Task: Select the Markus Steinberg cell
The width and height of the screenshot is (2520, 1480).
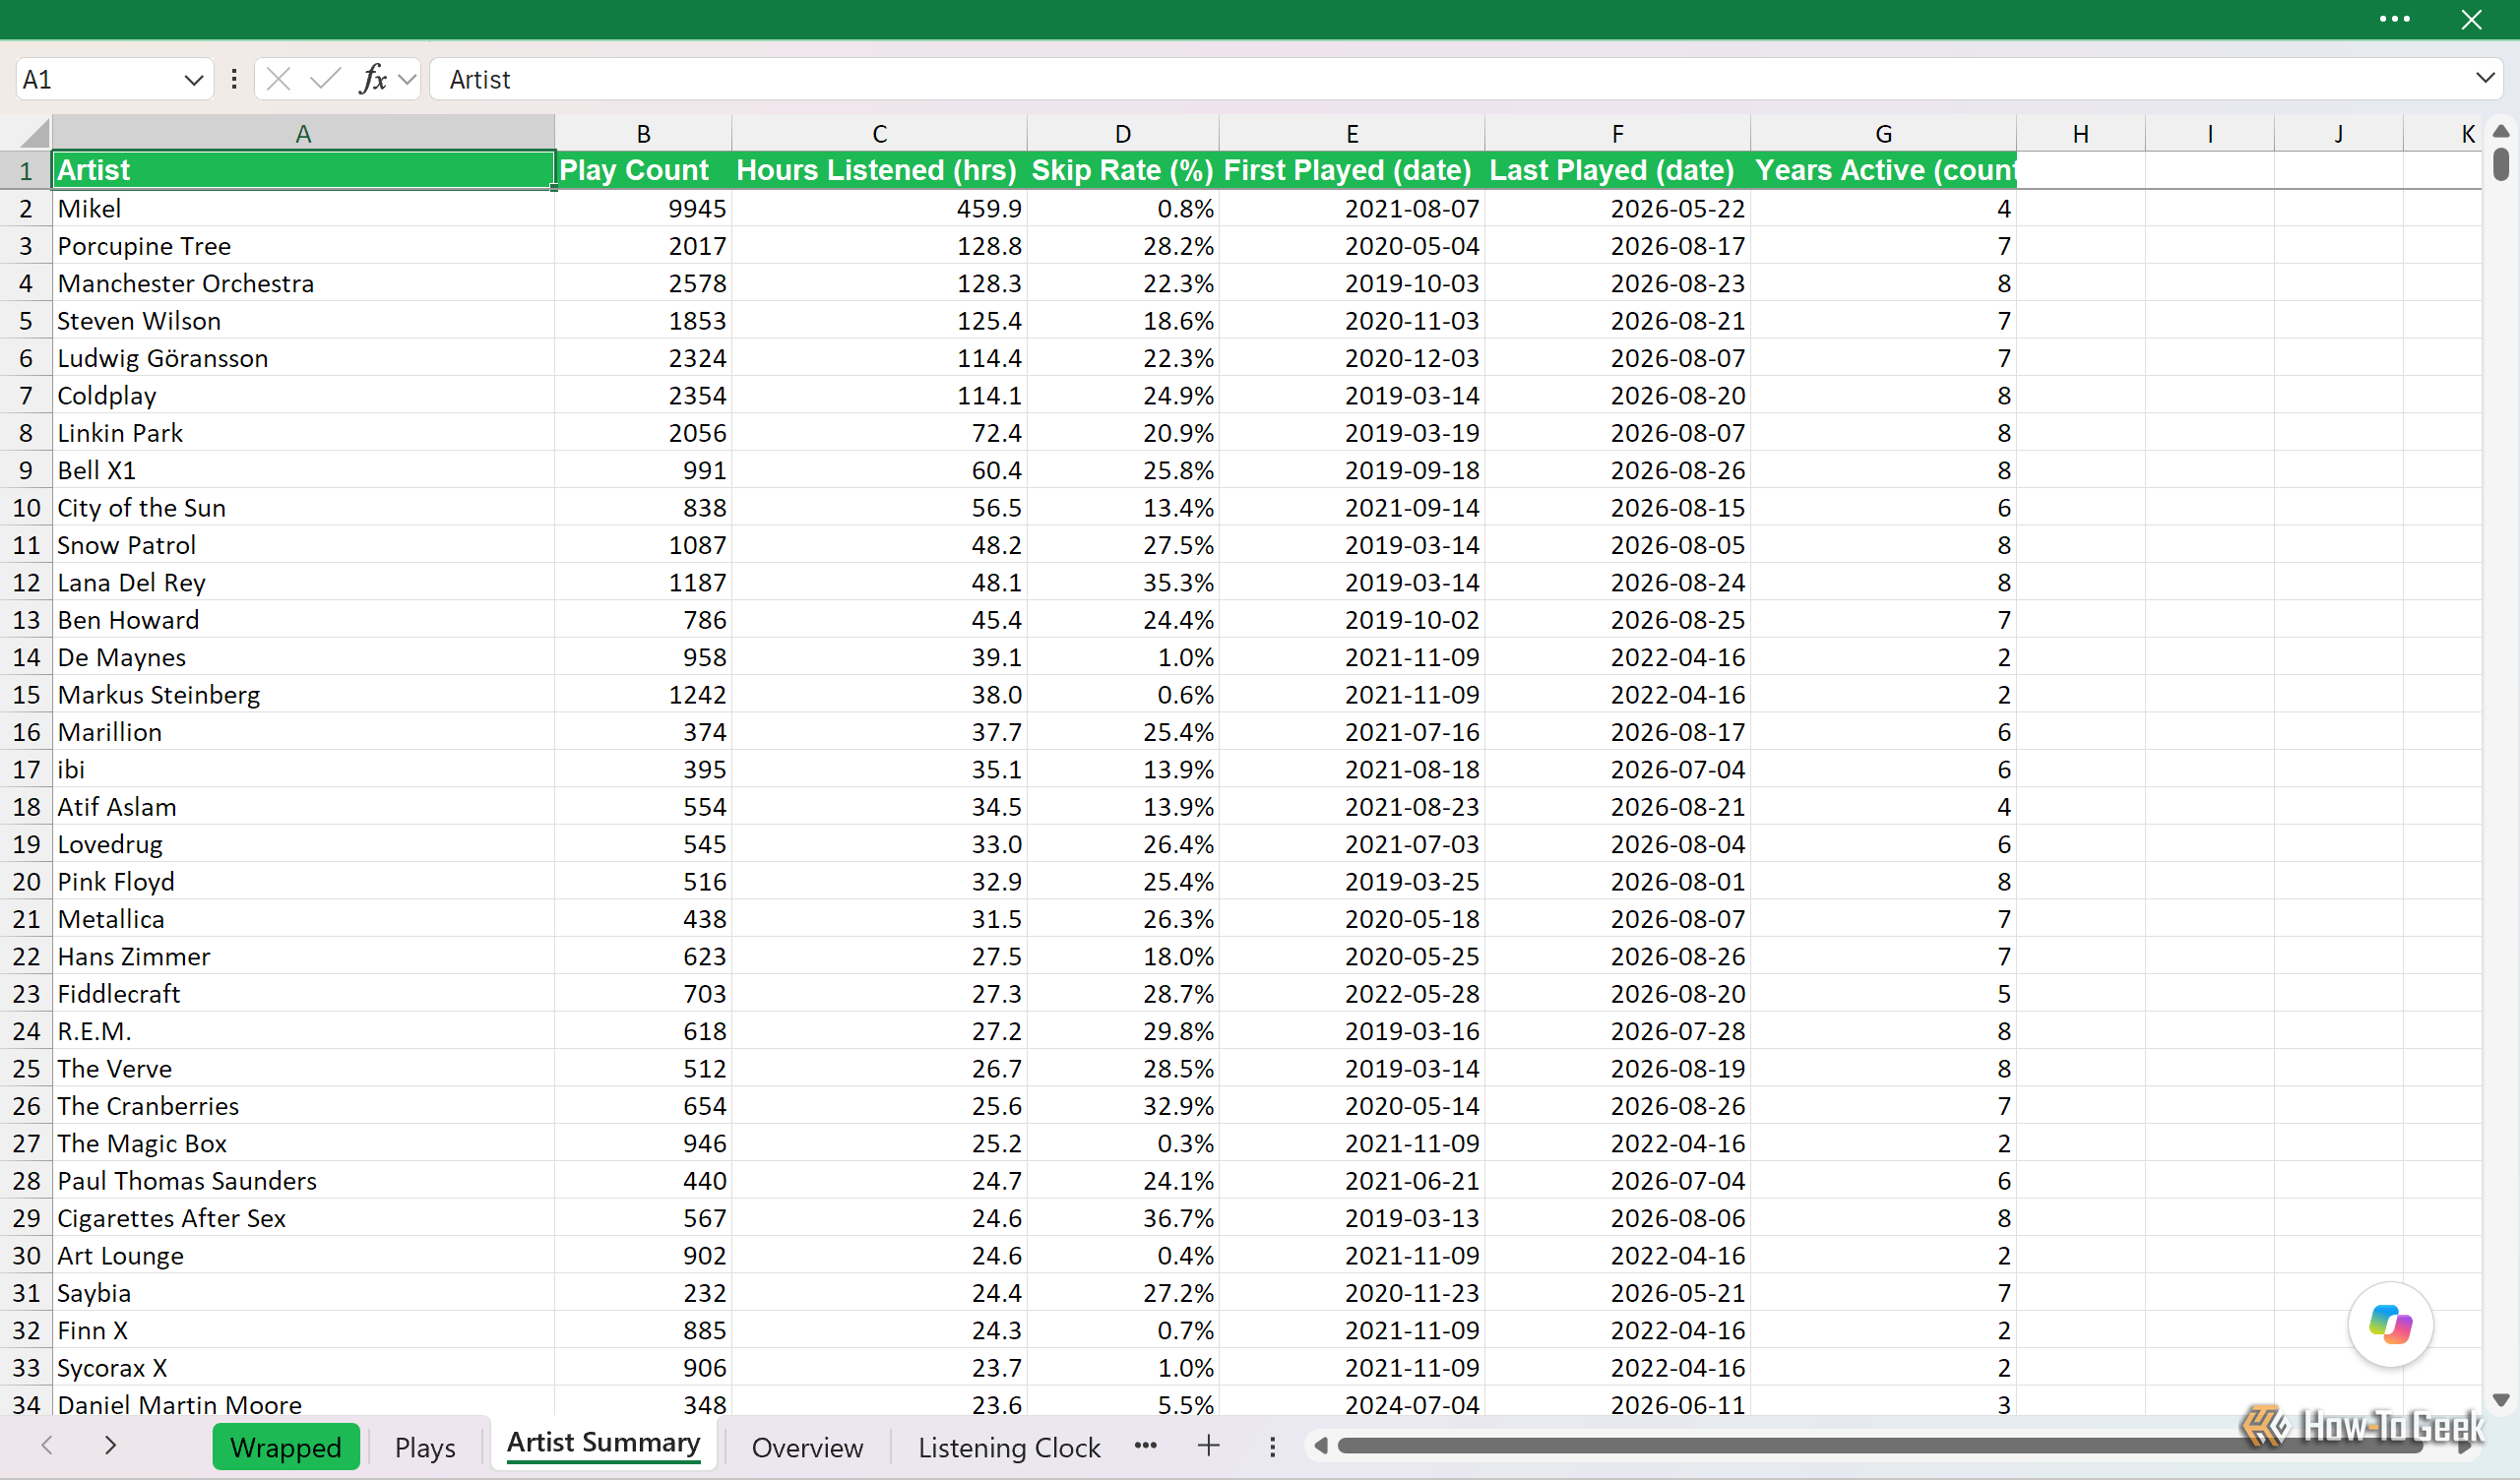Action: coord(303,694)
